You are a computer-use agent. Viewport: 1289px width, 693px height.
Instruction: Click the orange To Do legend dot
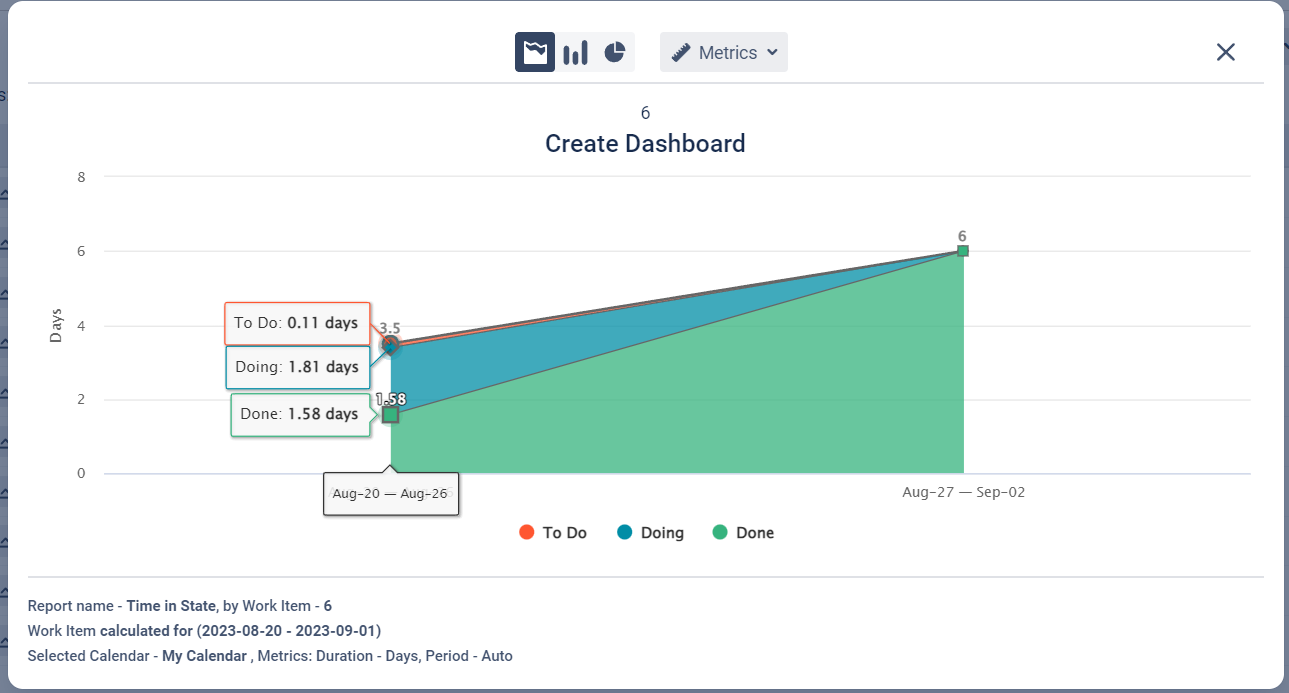[x=527, y=532]
